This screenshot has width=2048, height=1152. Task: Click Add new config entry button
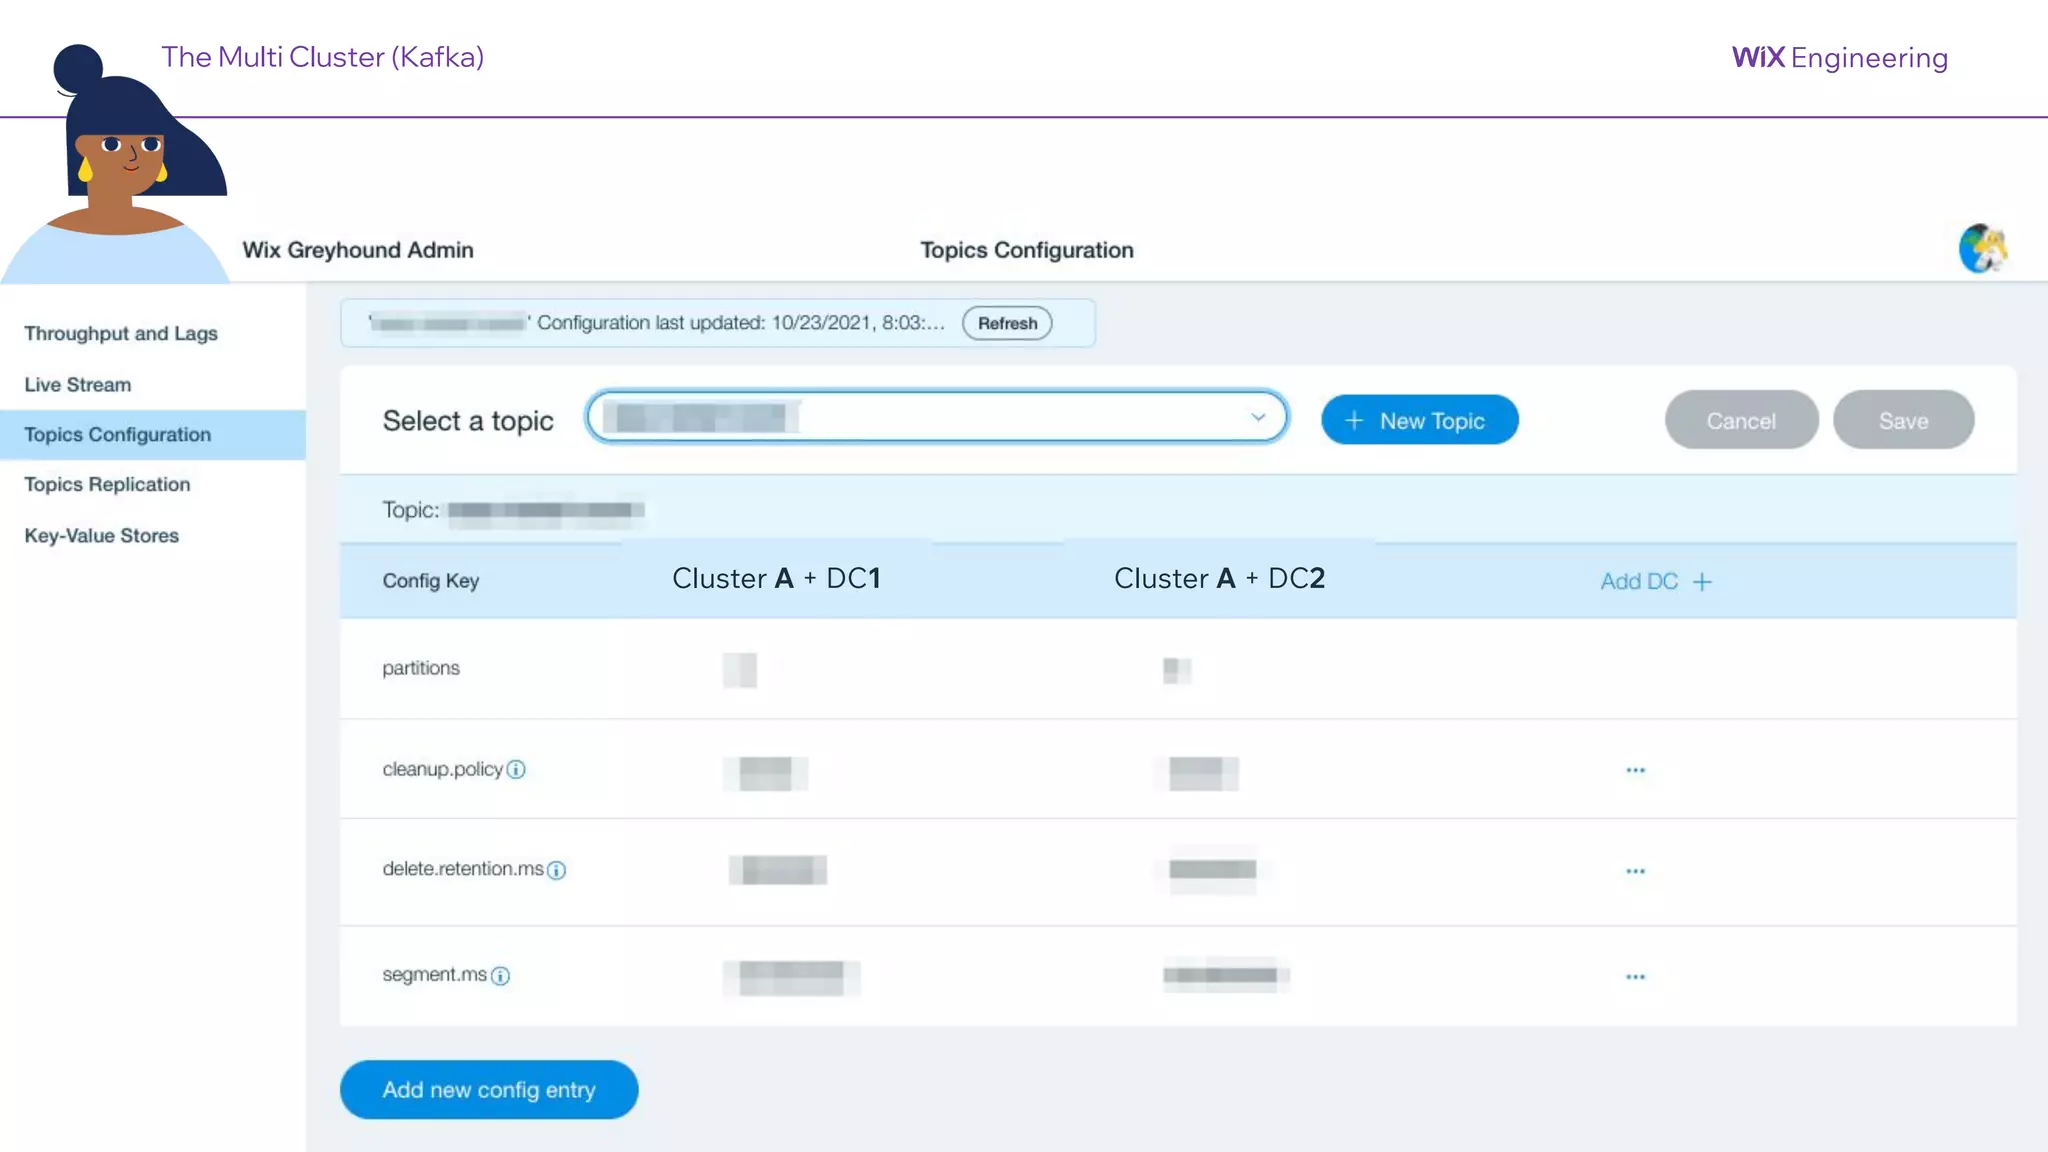point(489,1090)
